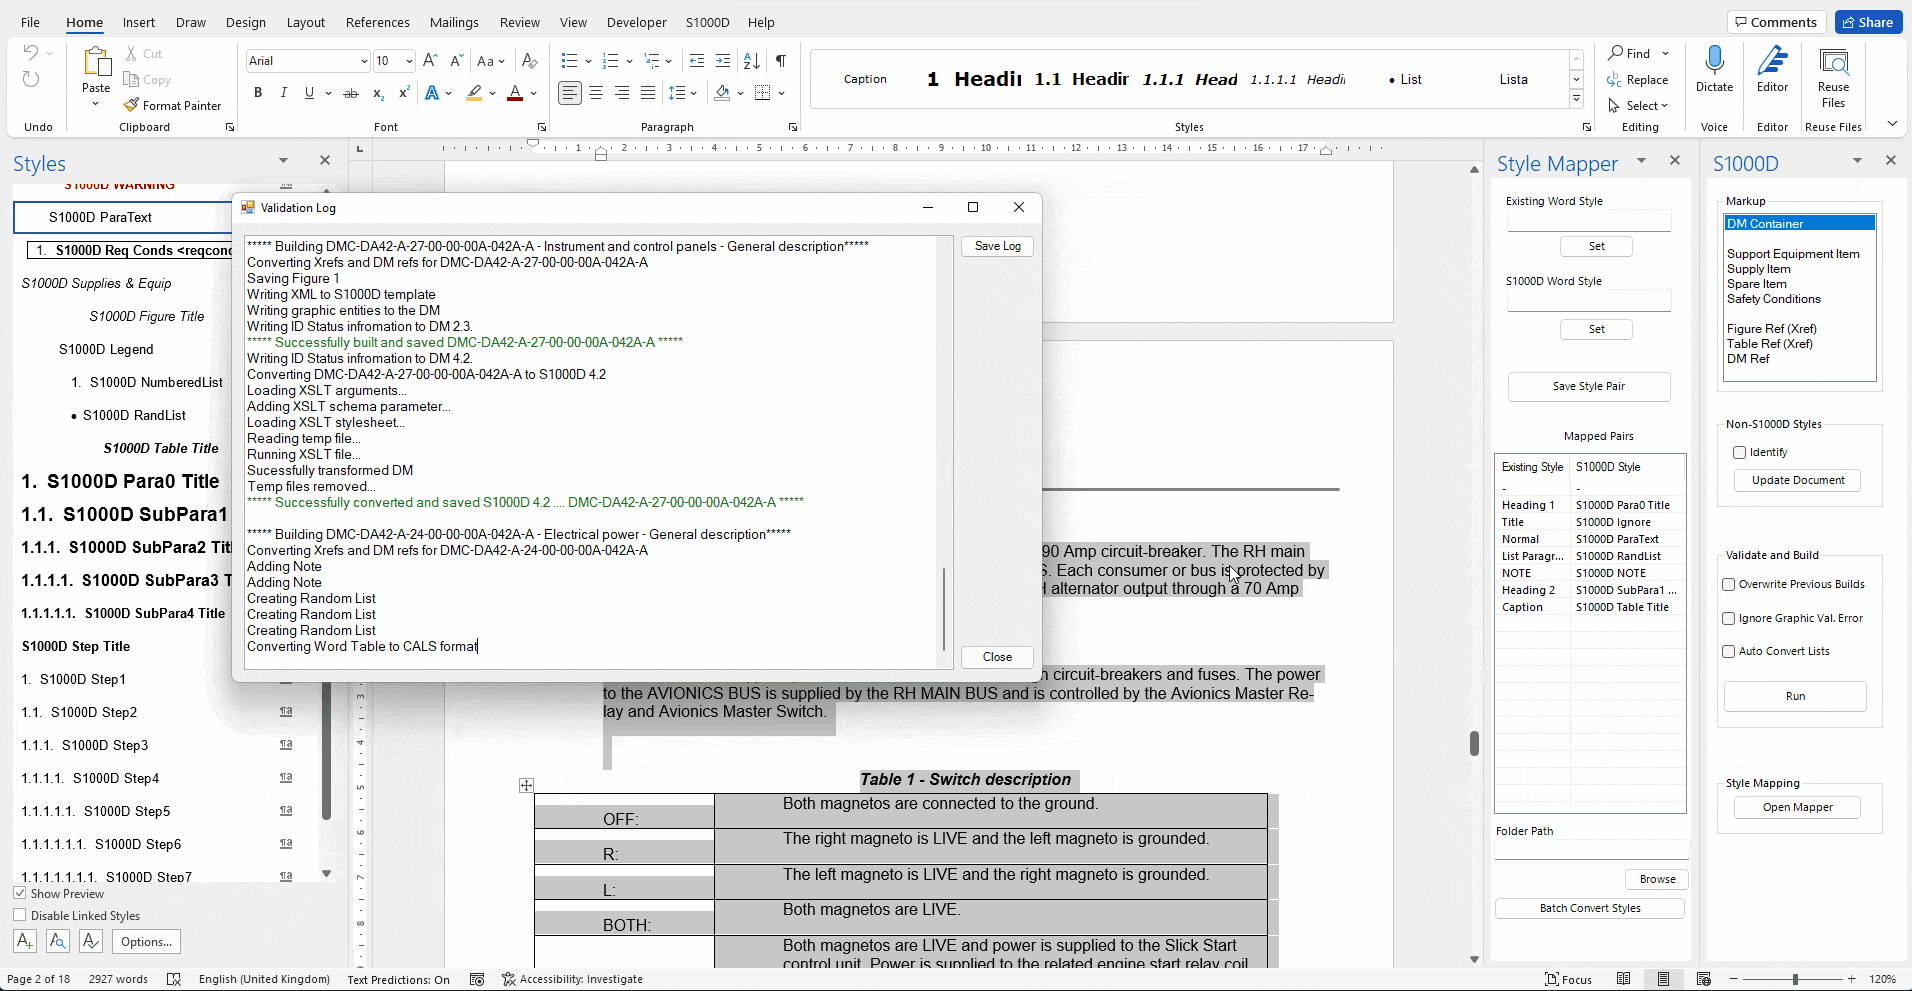Apply Italic formatting

click(x=283, y=93)
